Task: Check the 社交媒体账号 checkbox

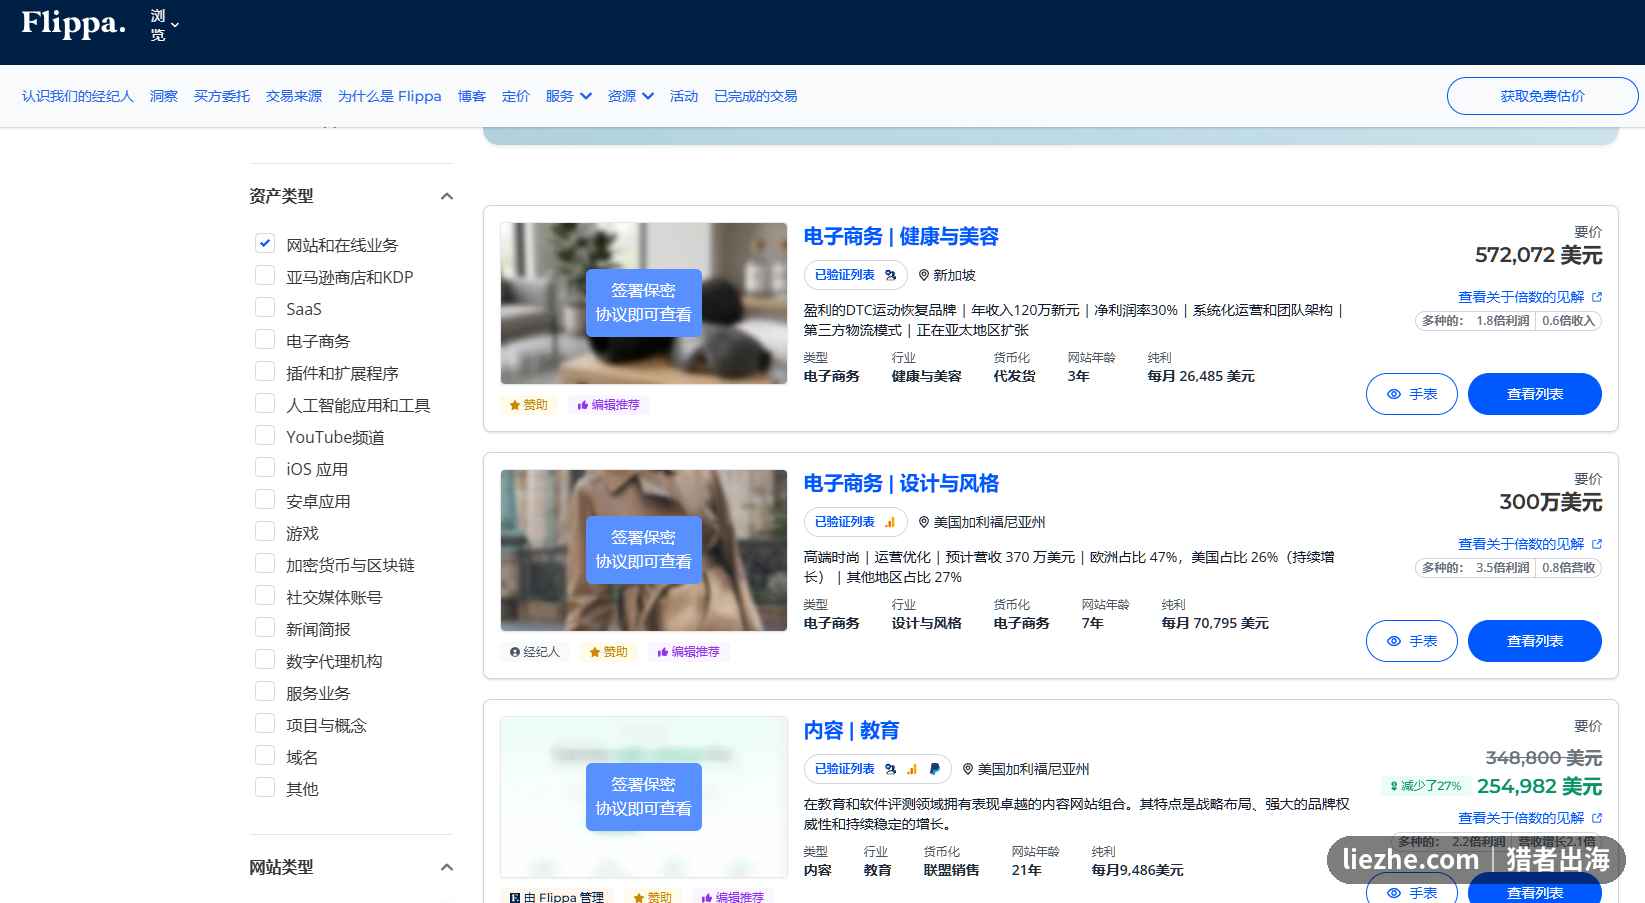Action: coord(265,595)
